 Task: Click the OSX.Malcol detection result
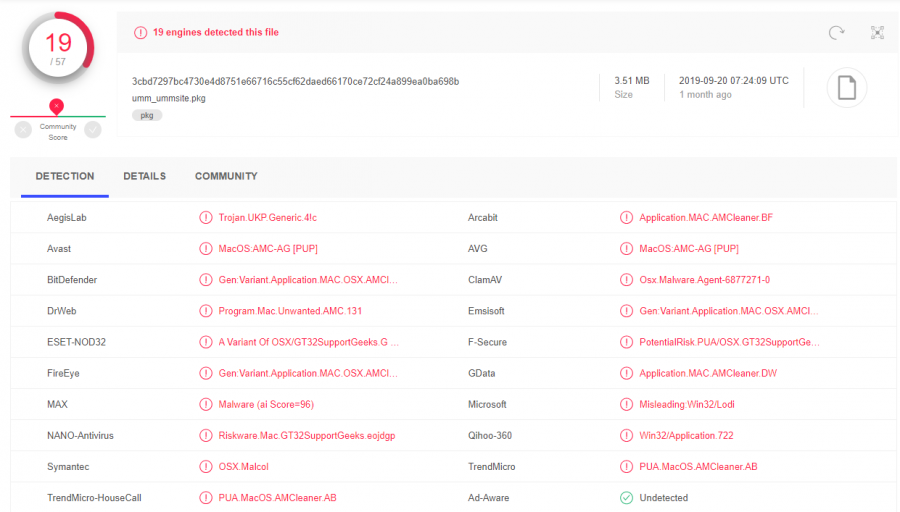[x=243, y=467]
